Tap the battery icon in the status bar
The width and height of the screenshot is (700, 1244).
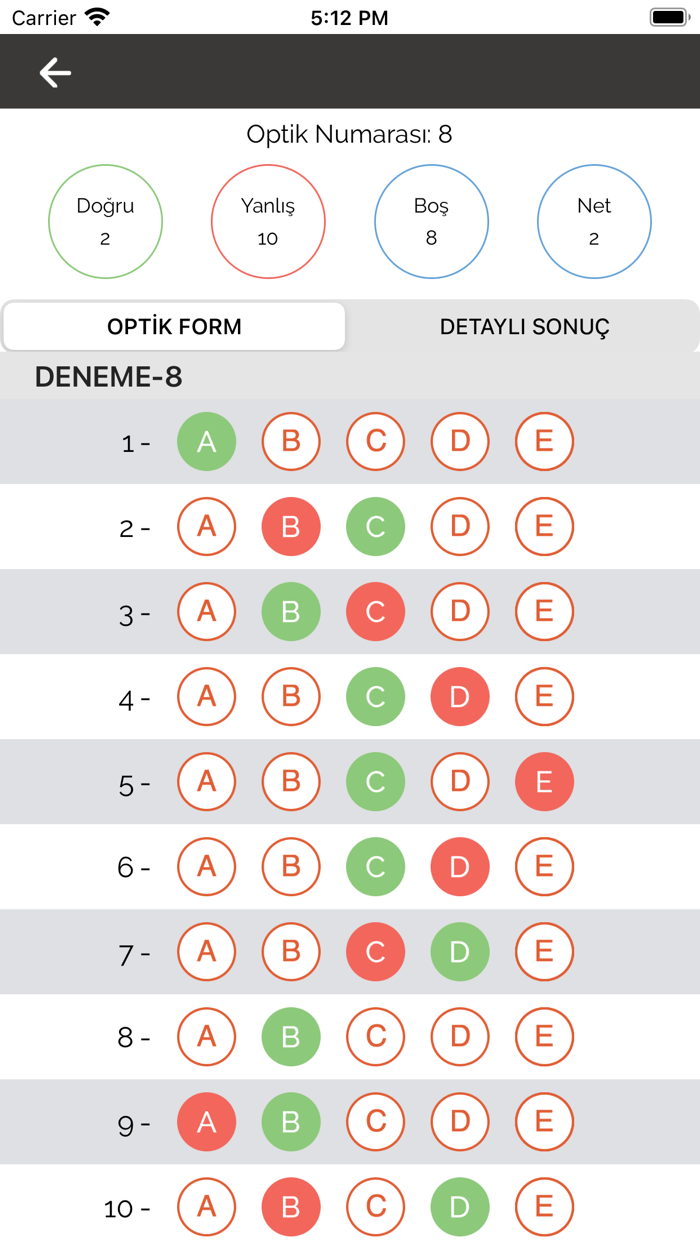[664, 16]
